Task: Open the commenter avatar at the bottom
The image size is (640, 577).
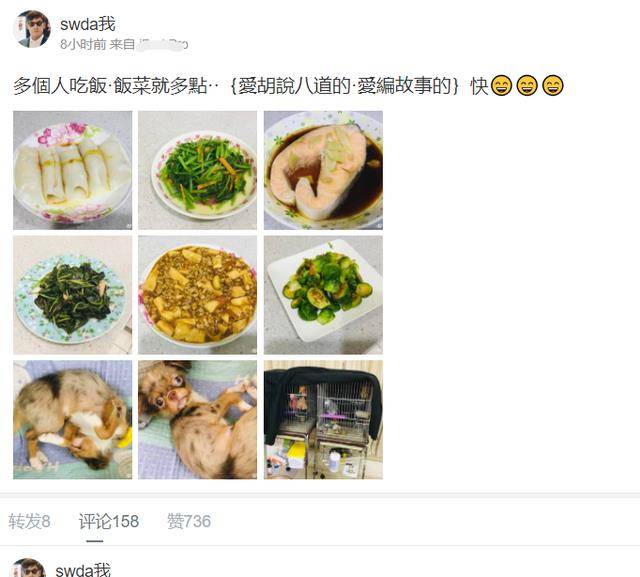Action: 27,568
